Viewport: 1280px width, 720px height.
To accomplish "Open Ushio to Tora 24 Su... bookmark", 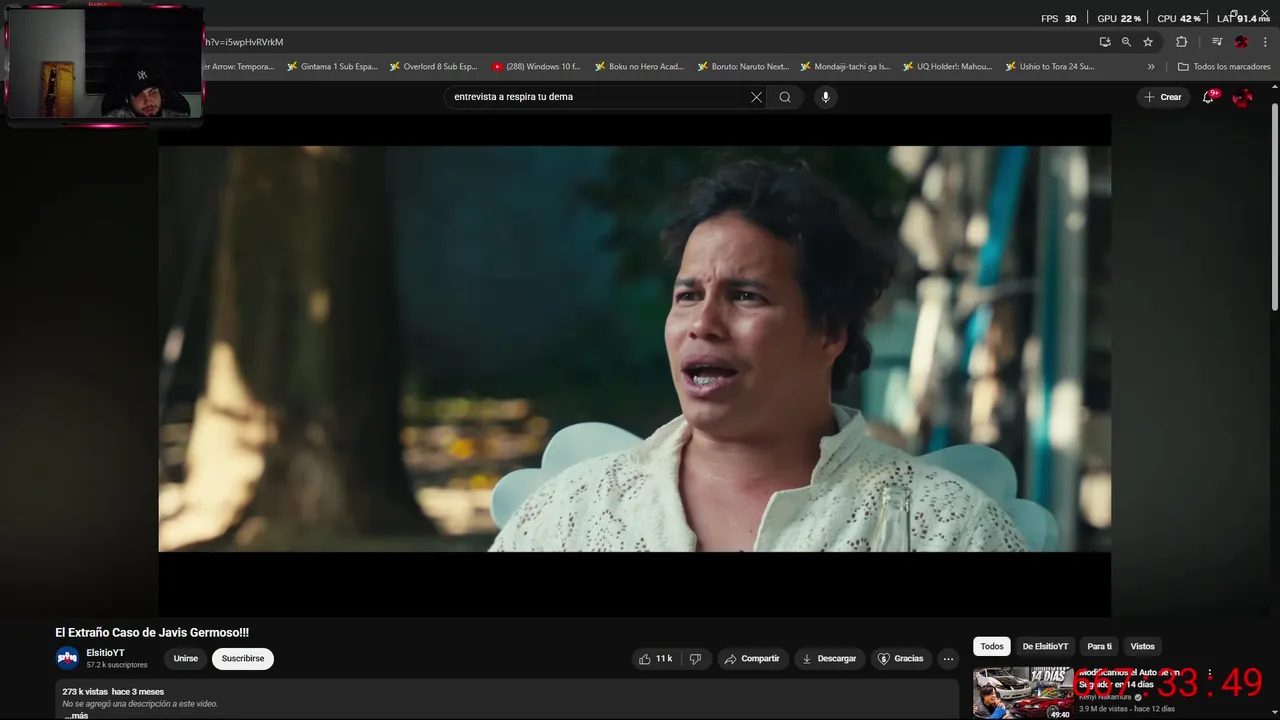I will tap(1049, 67).
